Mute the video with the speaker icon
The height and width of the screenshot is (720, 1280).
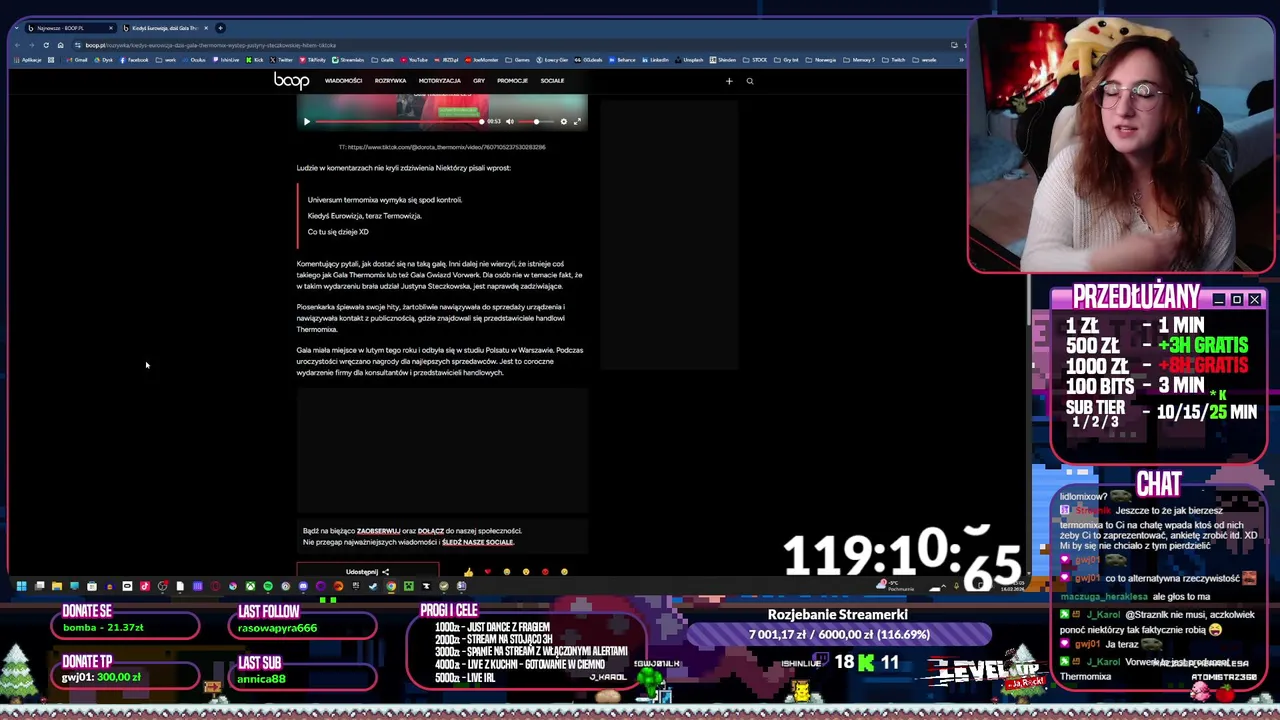(x=510, y=122)
